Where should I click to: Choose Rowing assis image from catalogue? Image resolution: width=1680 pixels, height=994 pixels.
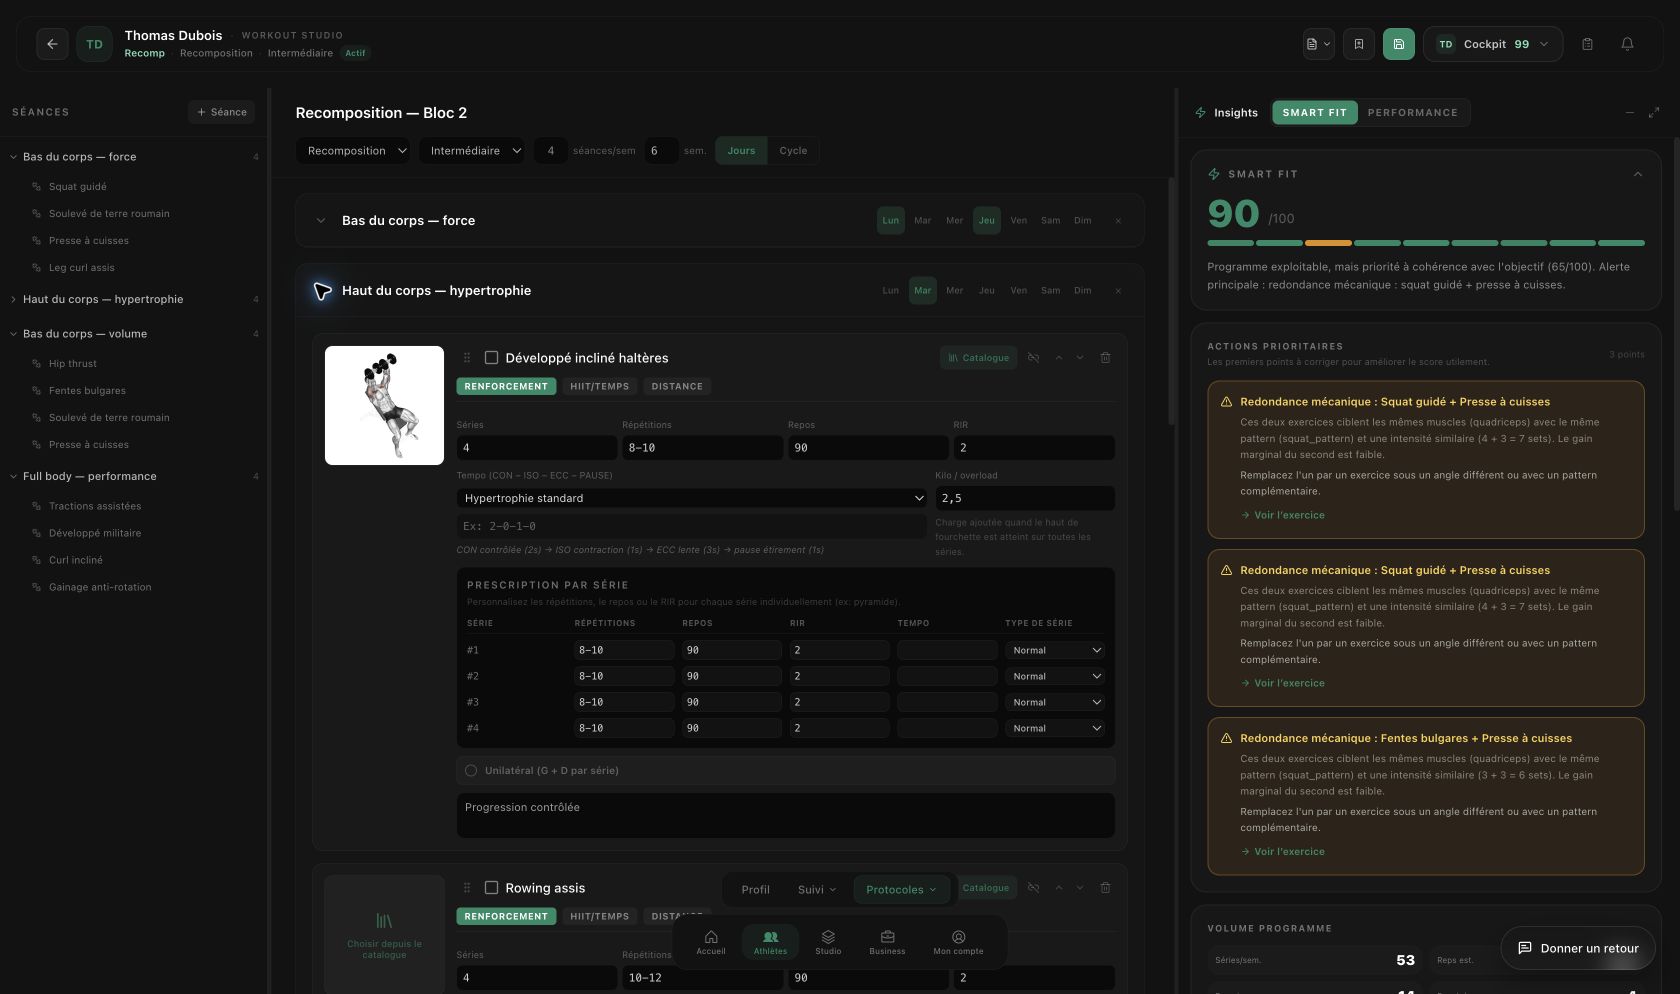pyautogui.click(x=384, y=935)
